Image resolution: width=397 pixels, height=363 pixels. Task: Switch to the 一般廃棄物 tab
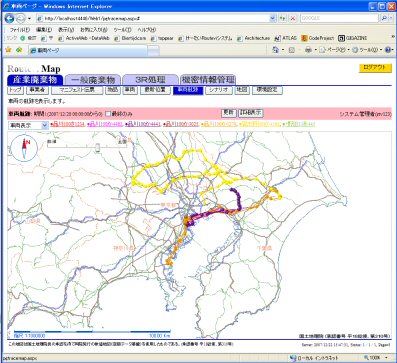click(93, 80)
